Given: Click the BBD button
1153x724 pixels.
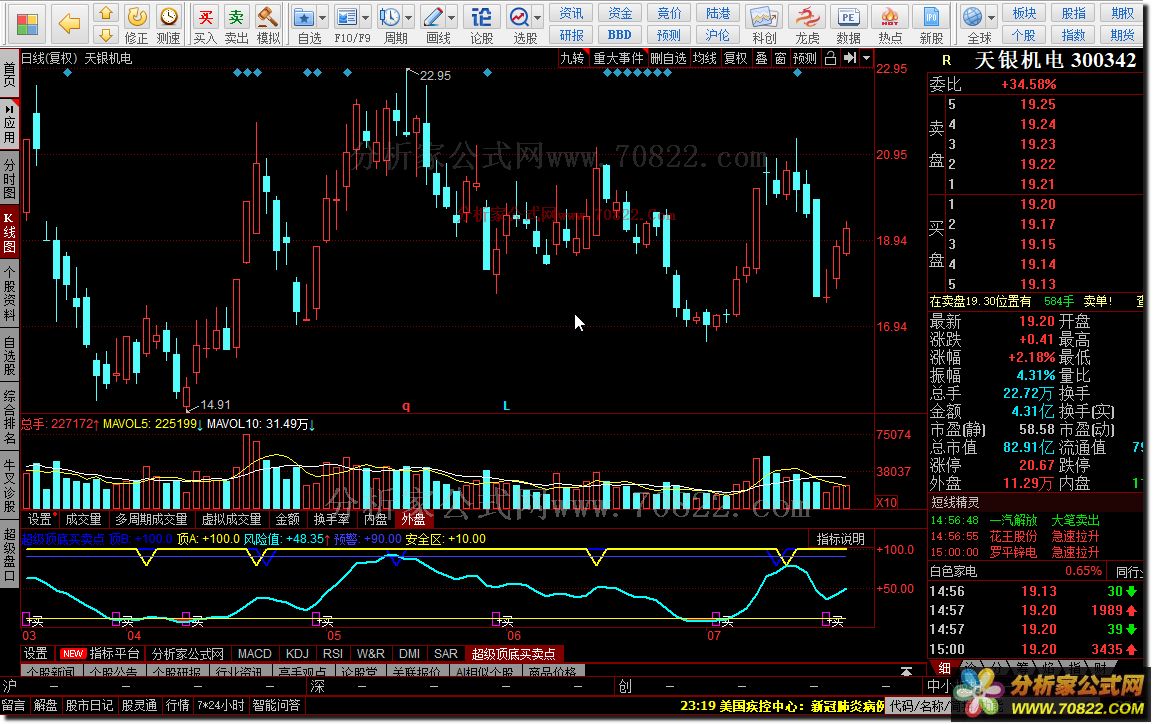Looking at the screenshot, I should click(620, 35).
